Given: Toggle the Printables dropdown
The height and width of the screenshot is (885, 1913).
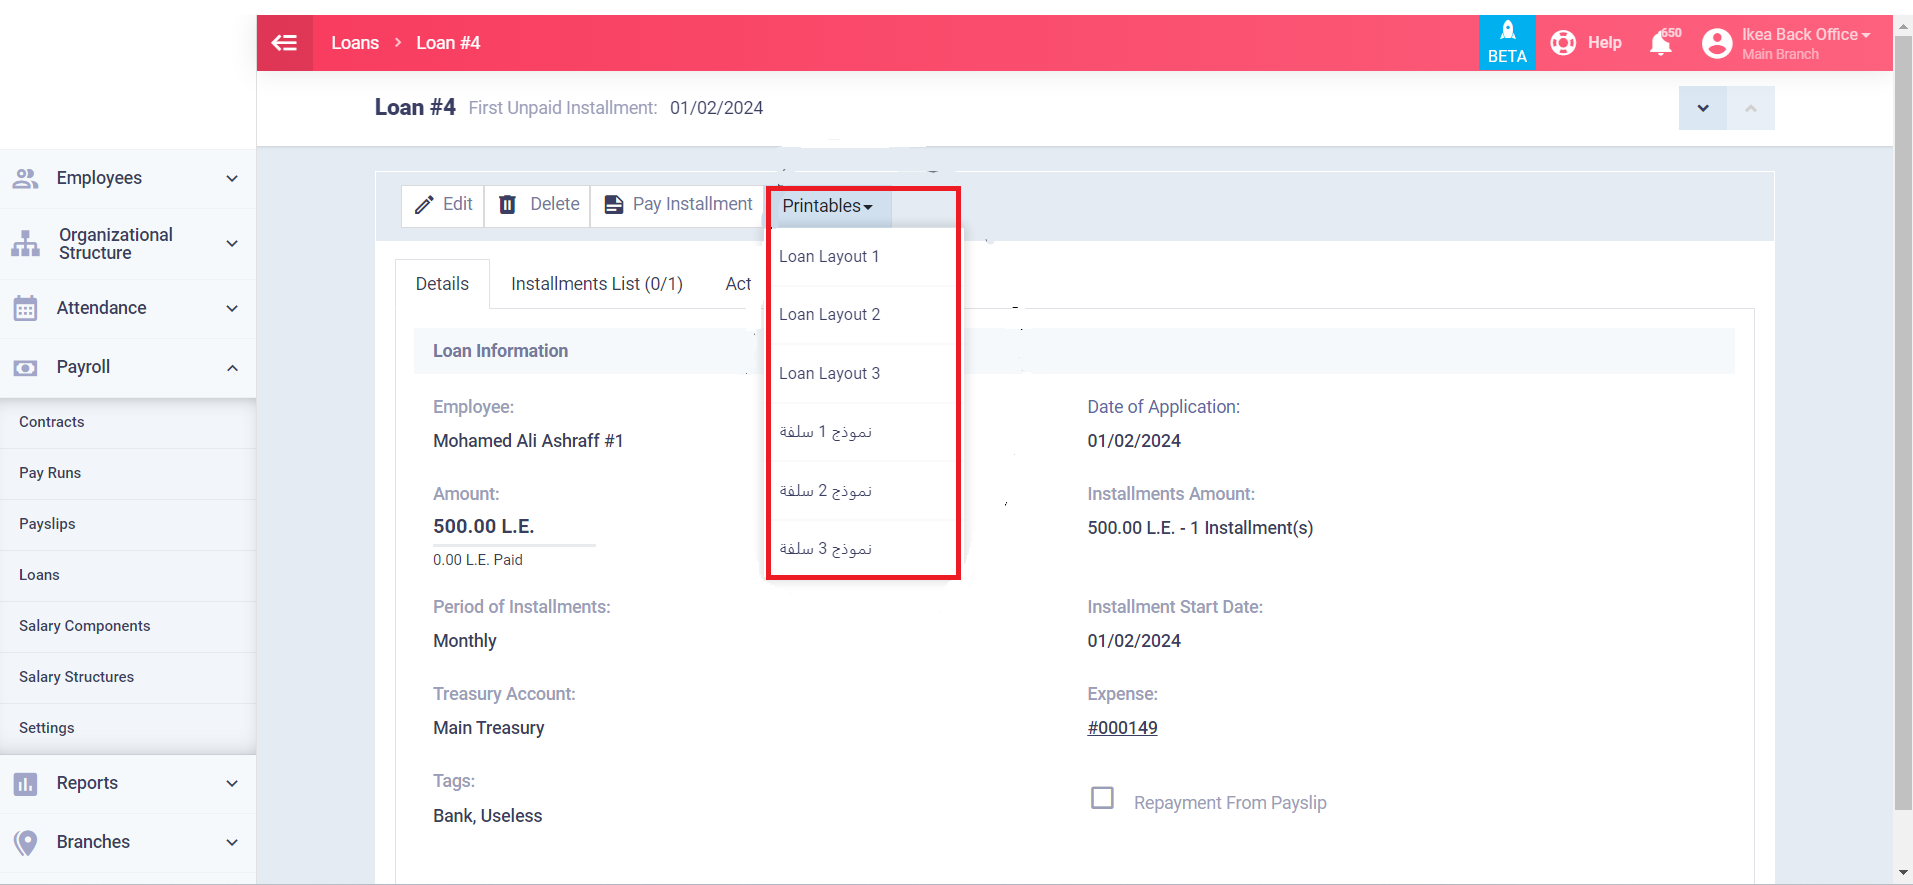Looking at the screenshot, I should click(828, 206).
